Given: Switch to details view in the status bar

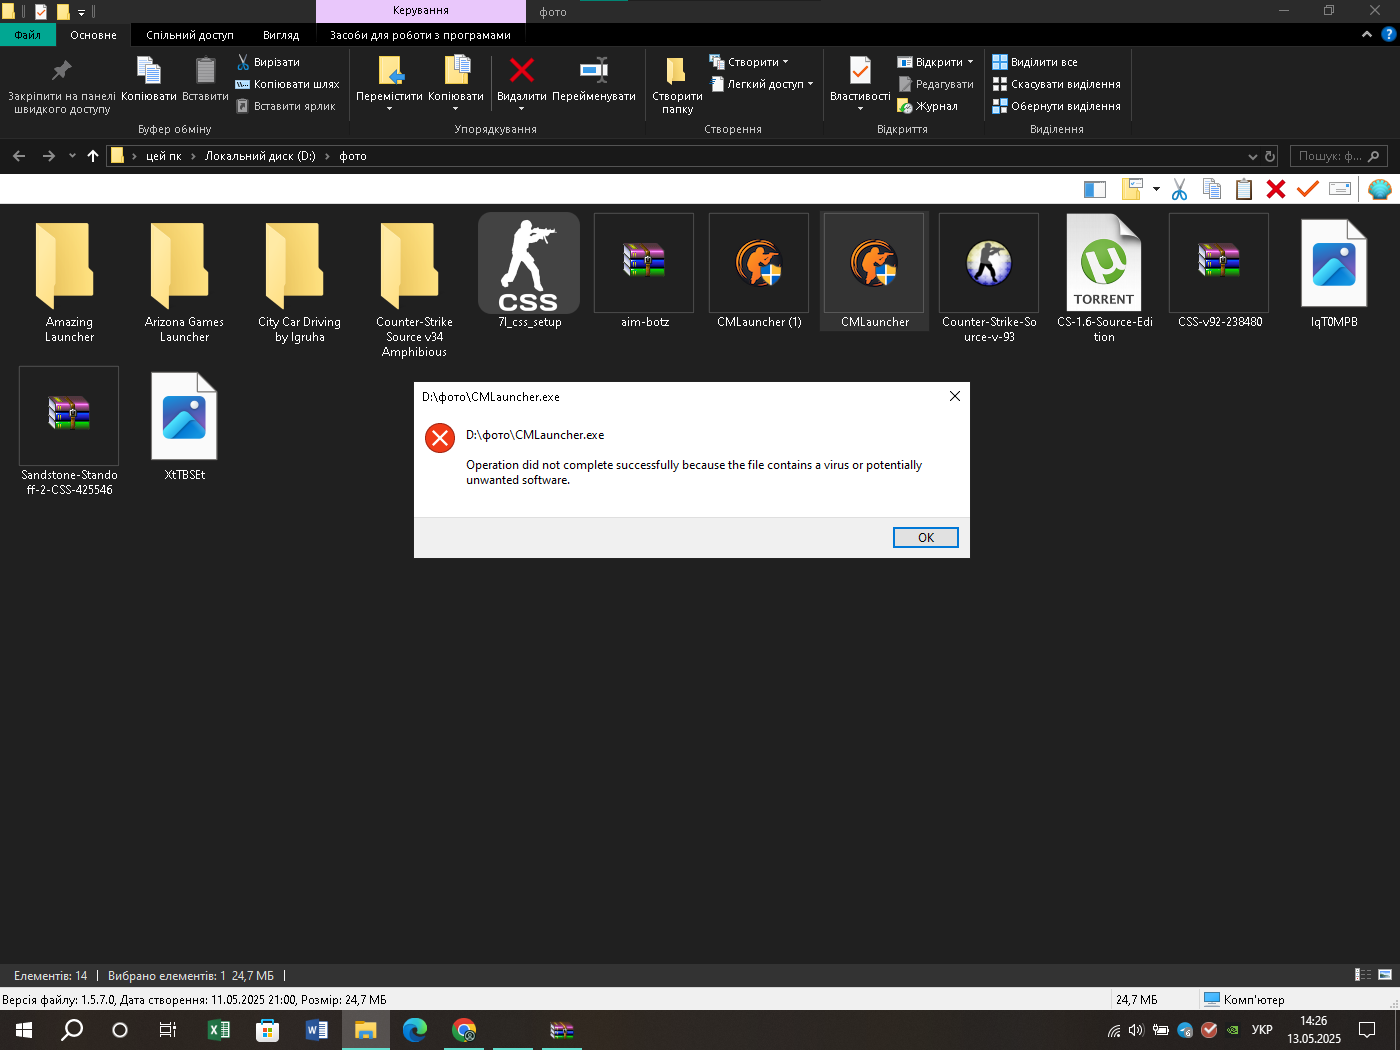Looking at the screenshot, I should click(1363, 975).
